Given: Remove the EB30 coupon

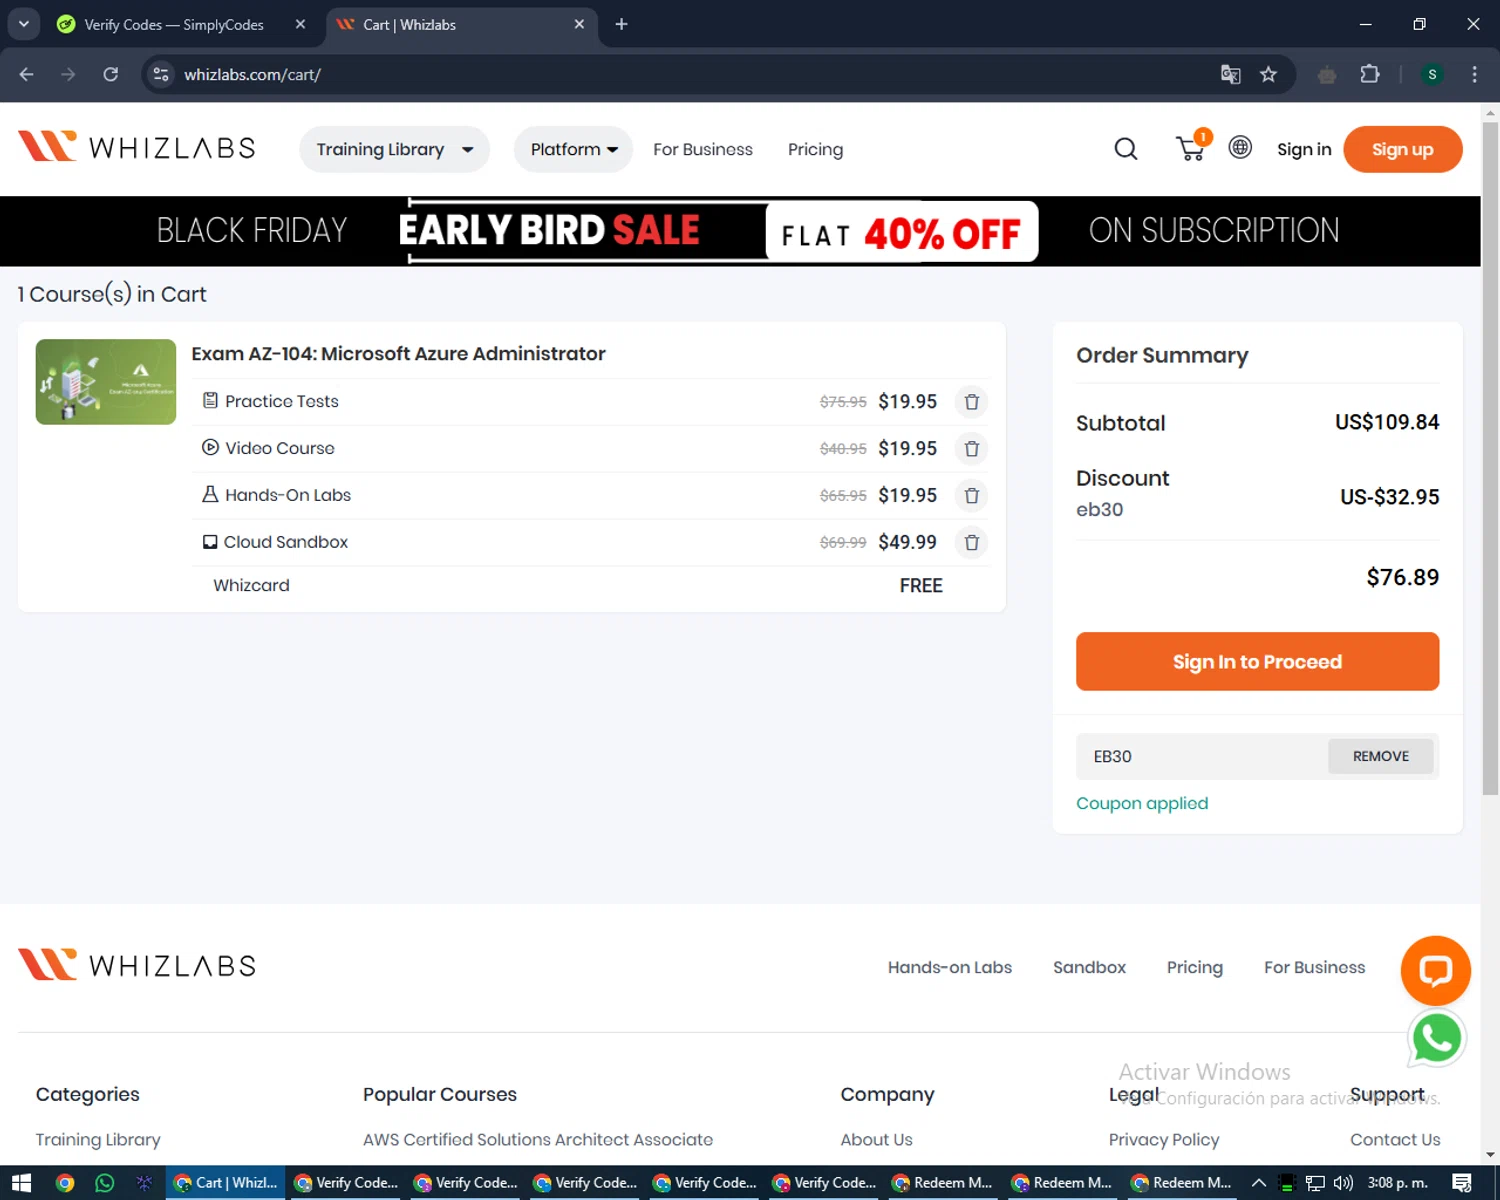Looking at the screenshot, I should [x=1380, y=756].
